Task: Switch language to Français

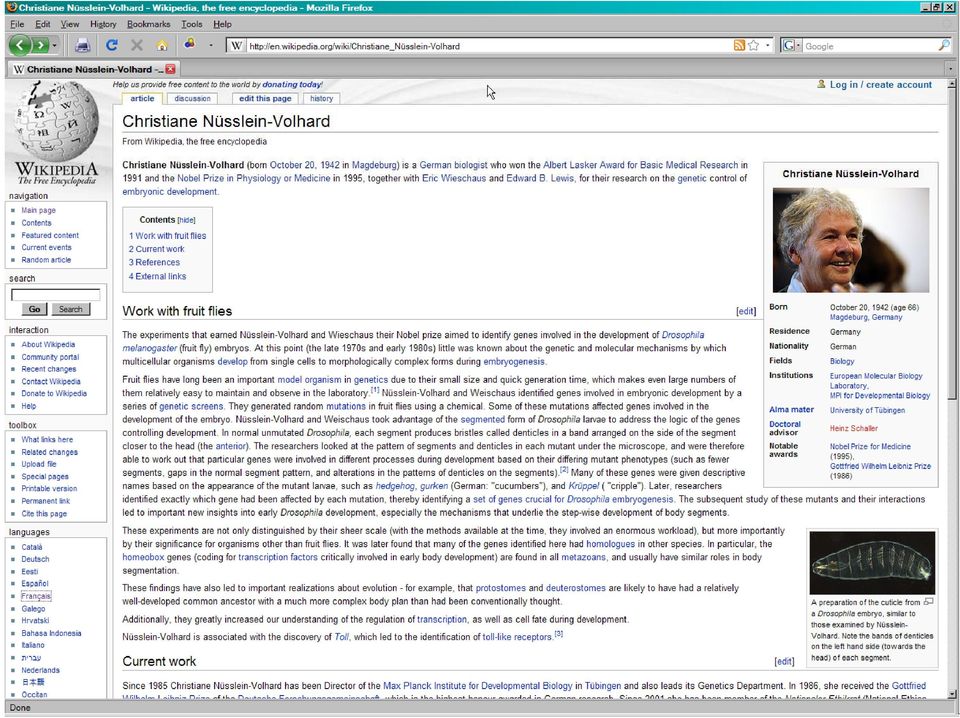Action: 36,596
